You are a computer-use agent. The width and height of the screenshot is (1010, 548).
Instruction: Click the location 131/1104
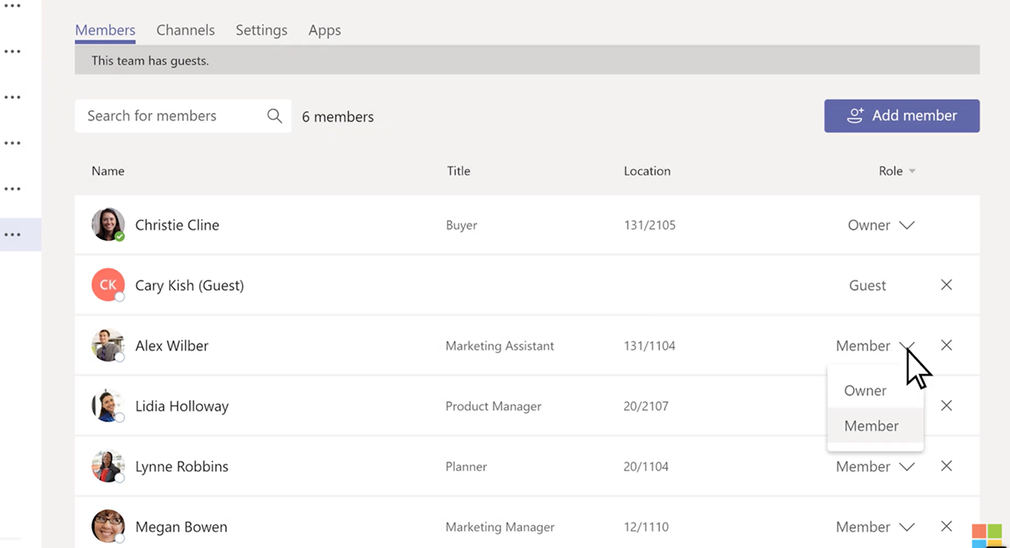pyautogui.click(x=649, y=346)
